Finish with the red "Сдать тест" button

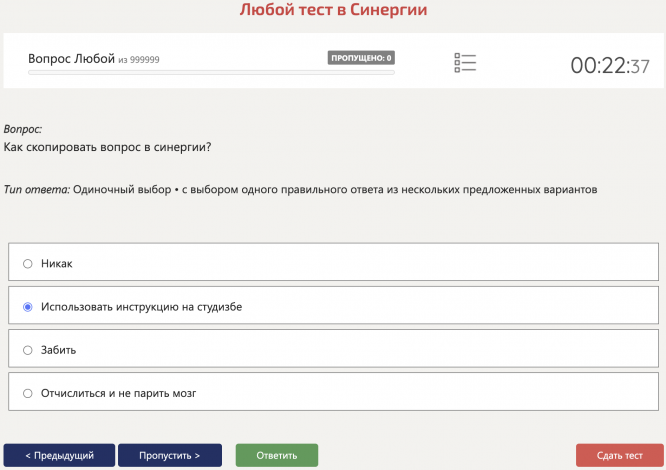pyautogui.click(x=620, y=456)
